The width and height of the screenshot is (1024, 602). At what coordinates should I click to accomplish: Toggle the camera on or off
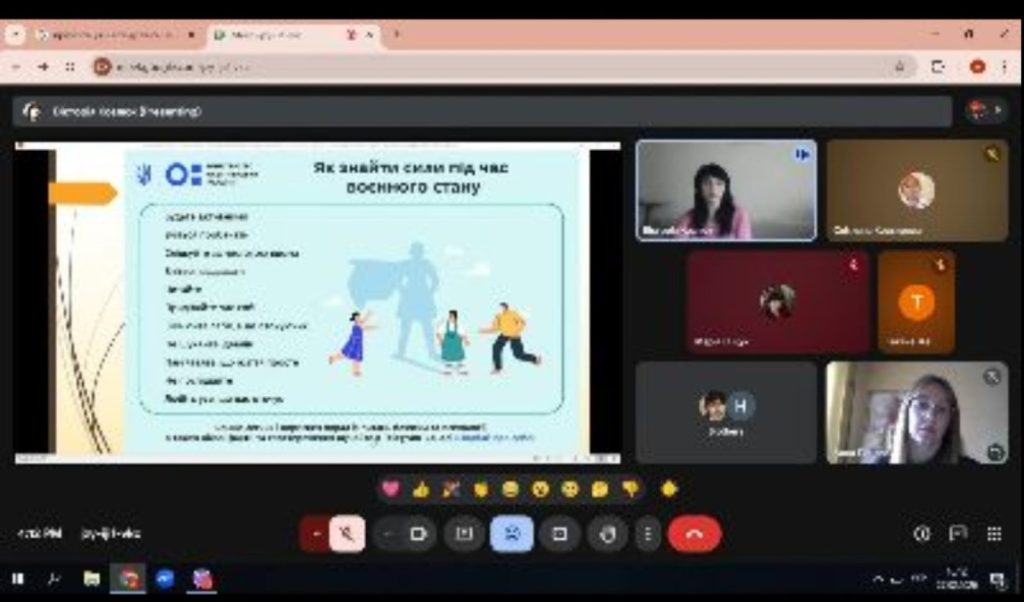418,534
